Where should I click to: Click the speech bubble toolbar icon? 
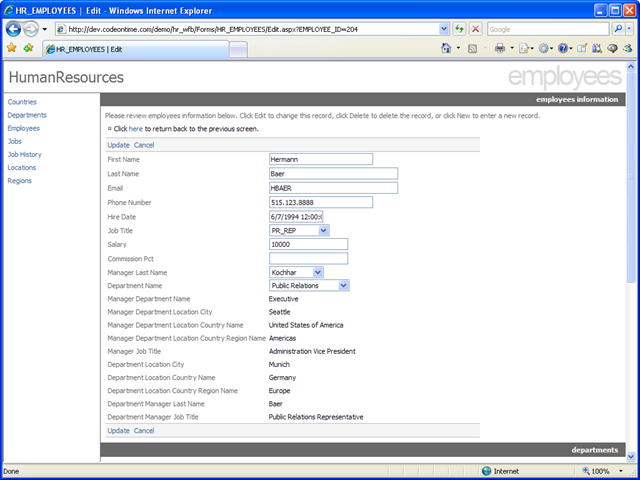tap(612, 49)
